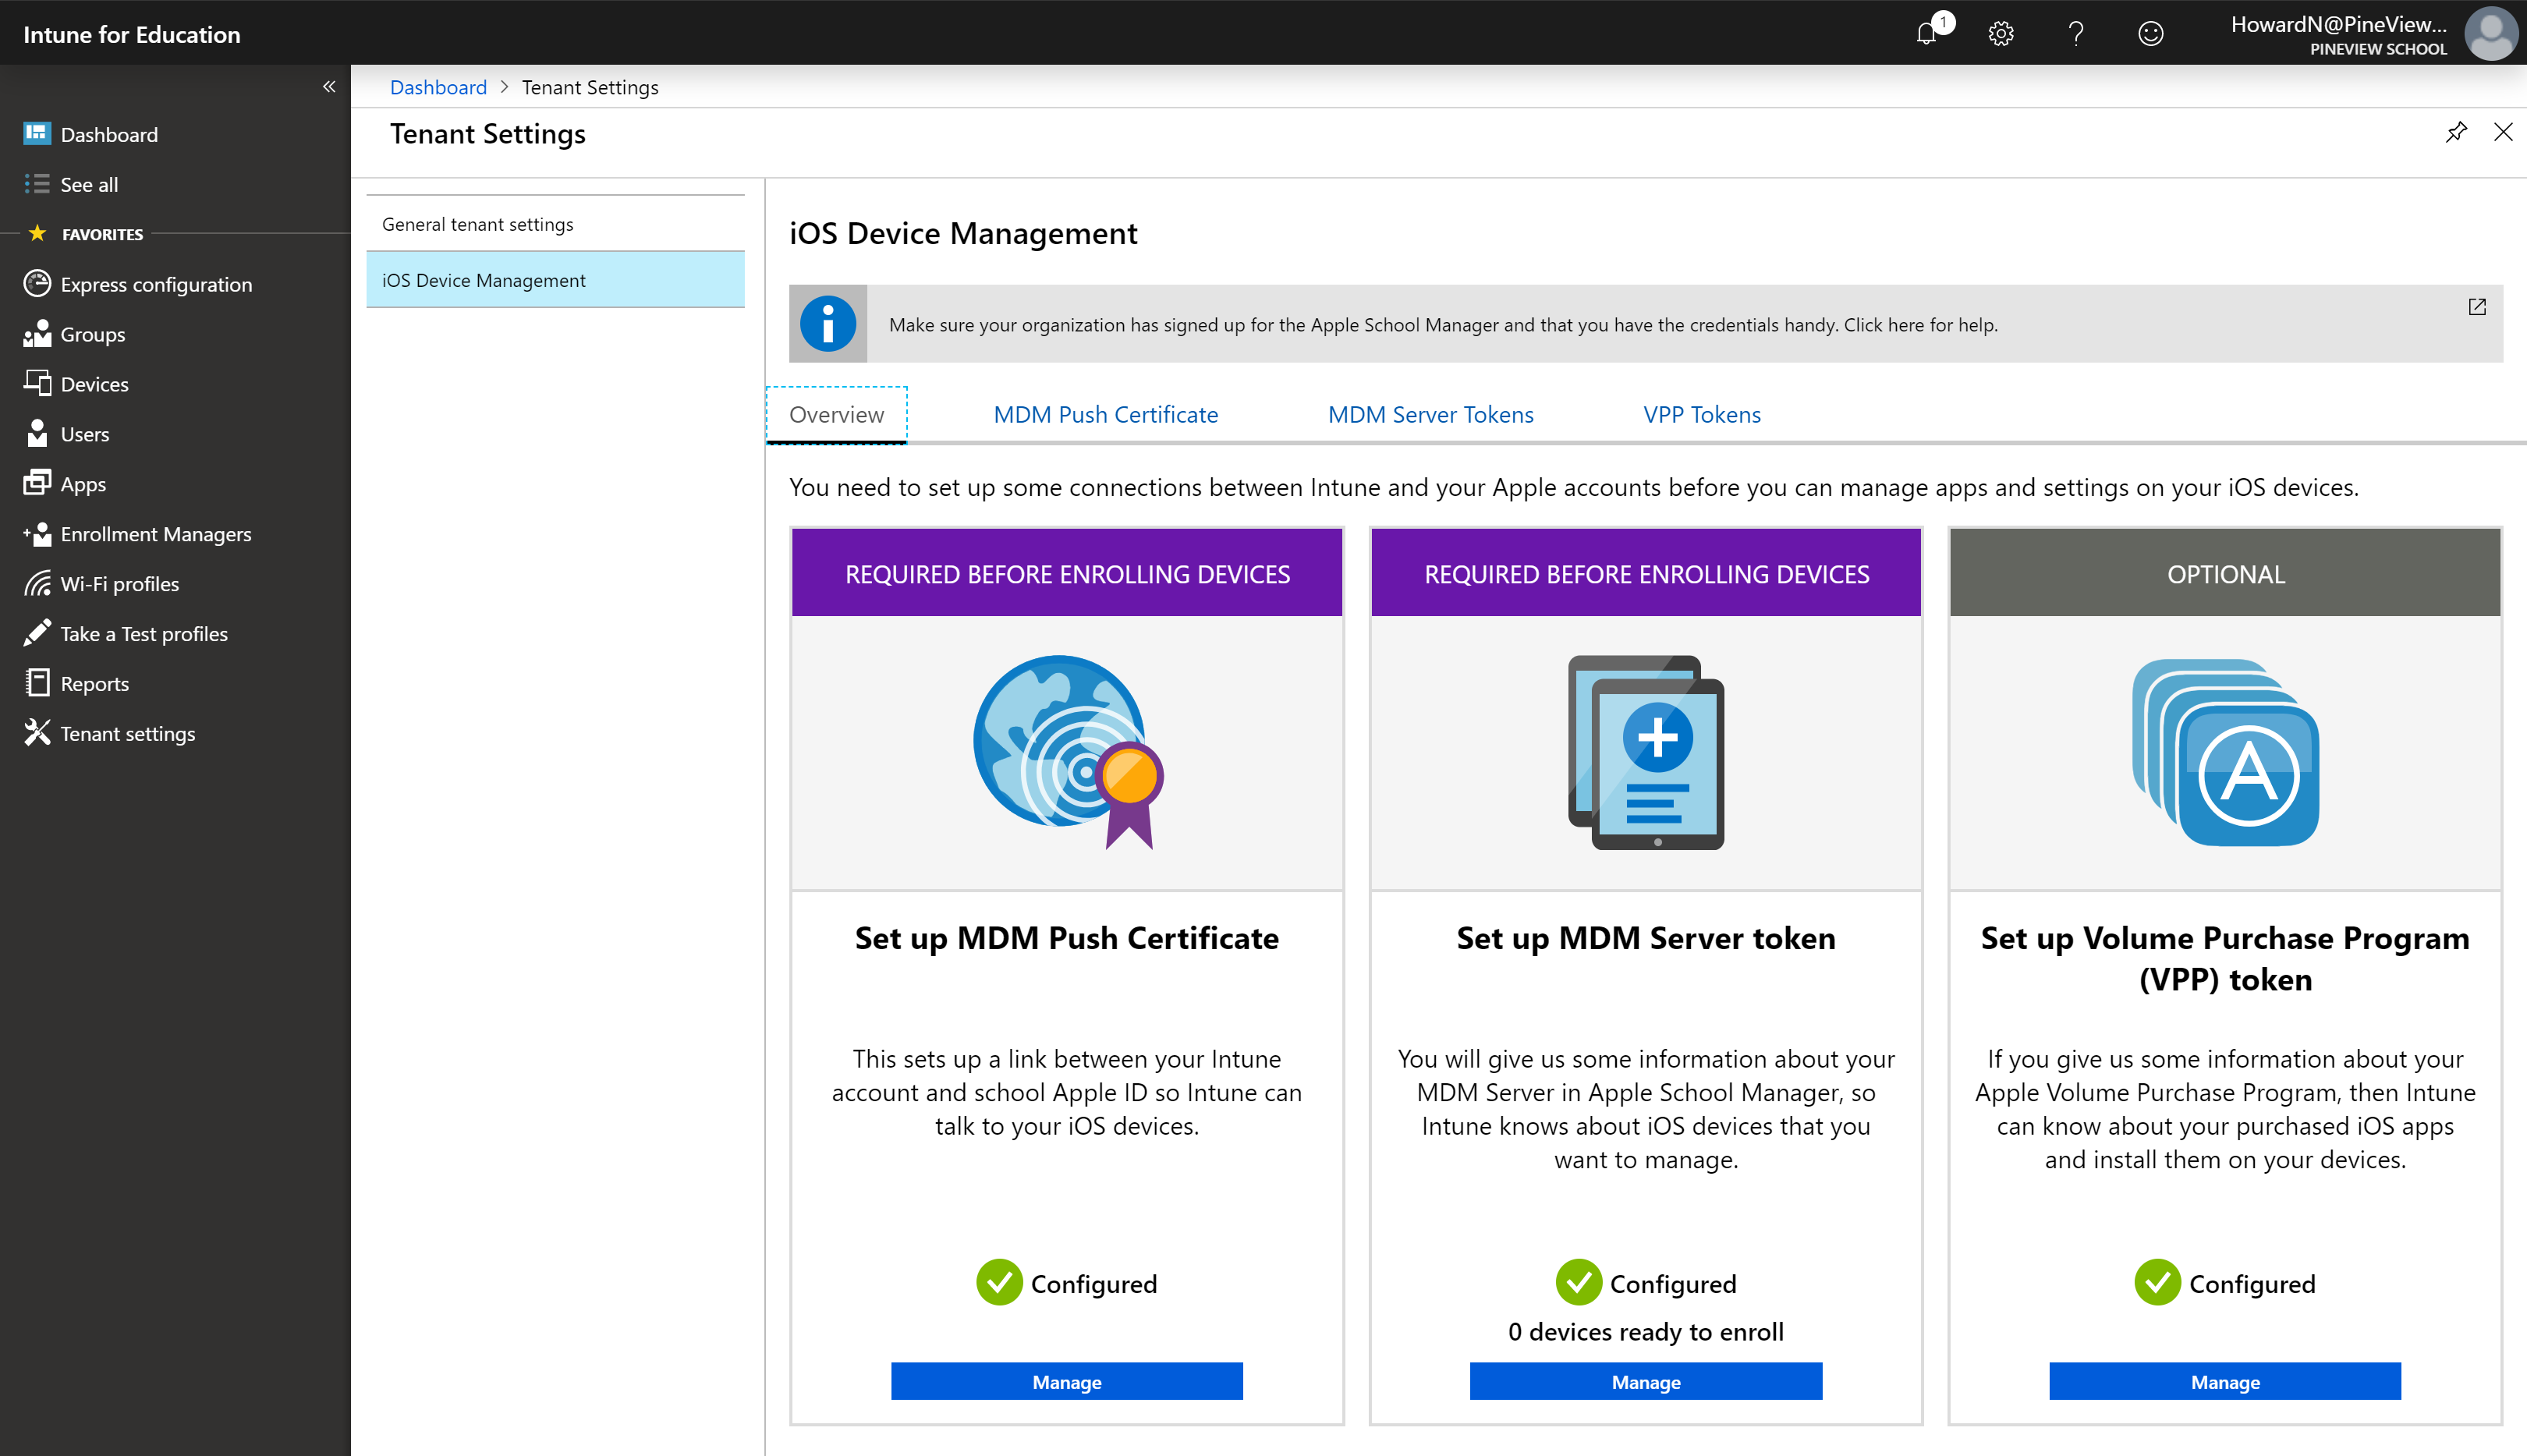This screenshot has width=2527, height=1456.
Task: Open the Devices section
Action: [x=94, y=383]
